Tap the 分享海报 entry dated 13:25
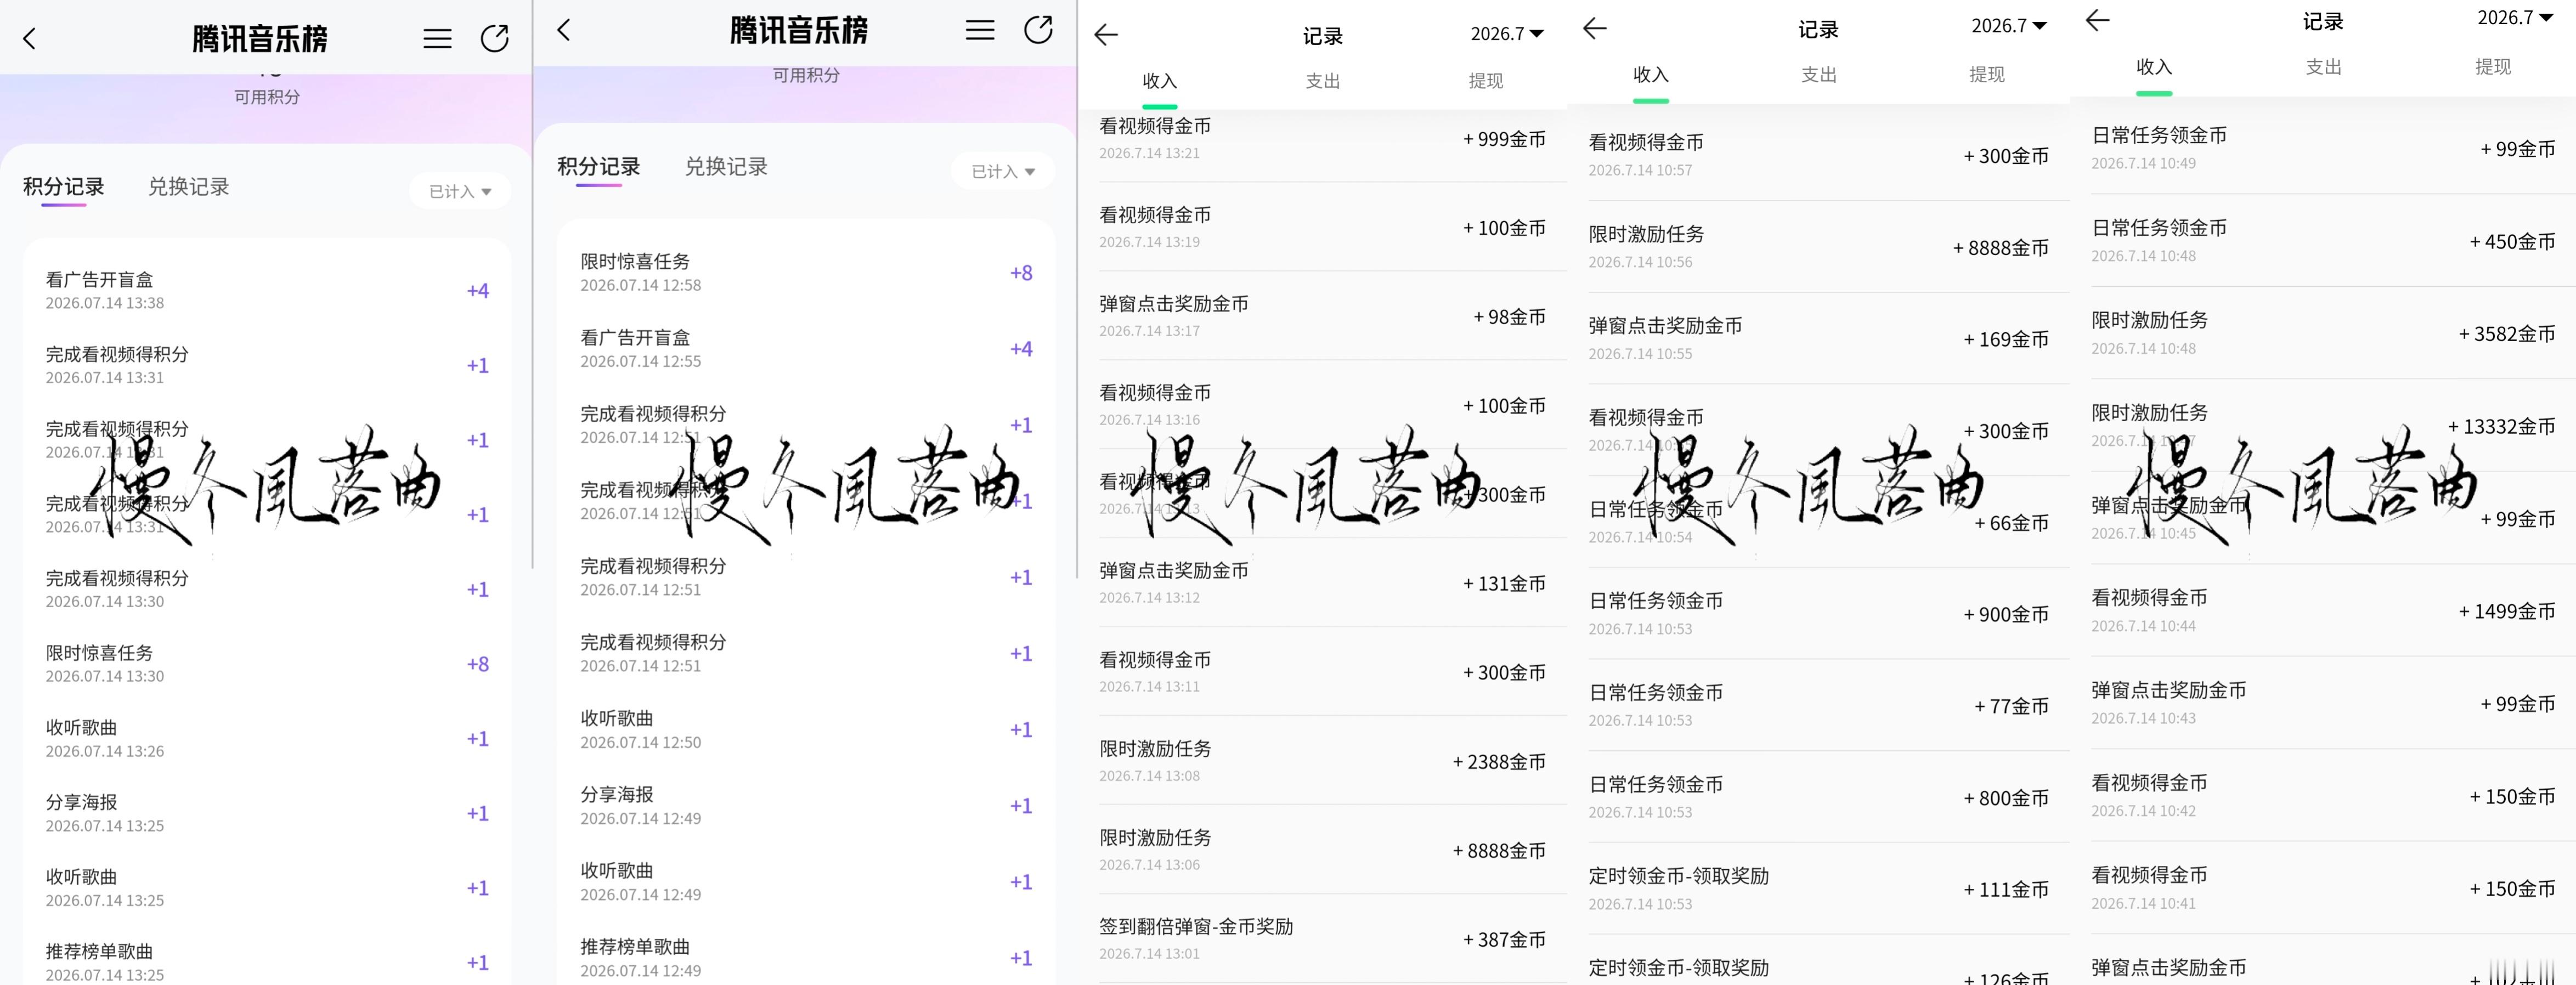This screenshot has width=2576, height=985. pos(267,813)
